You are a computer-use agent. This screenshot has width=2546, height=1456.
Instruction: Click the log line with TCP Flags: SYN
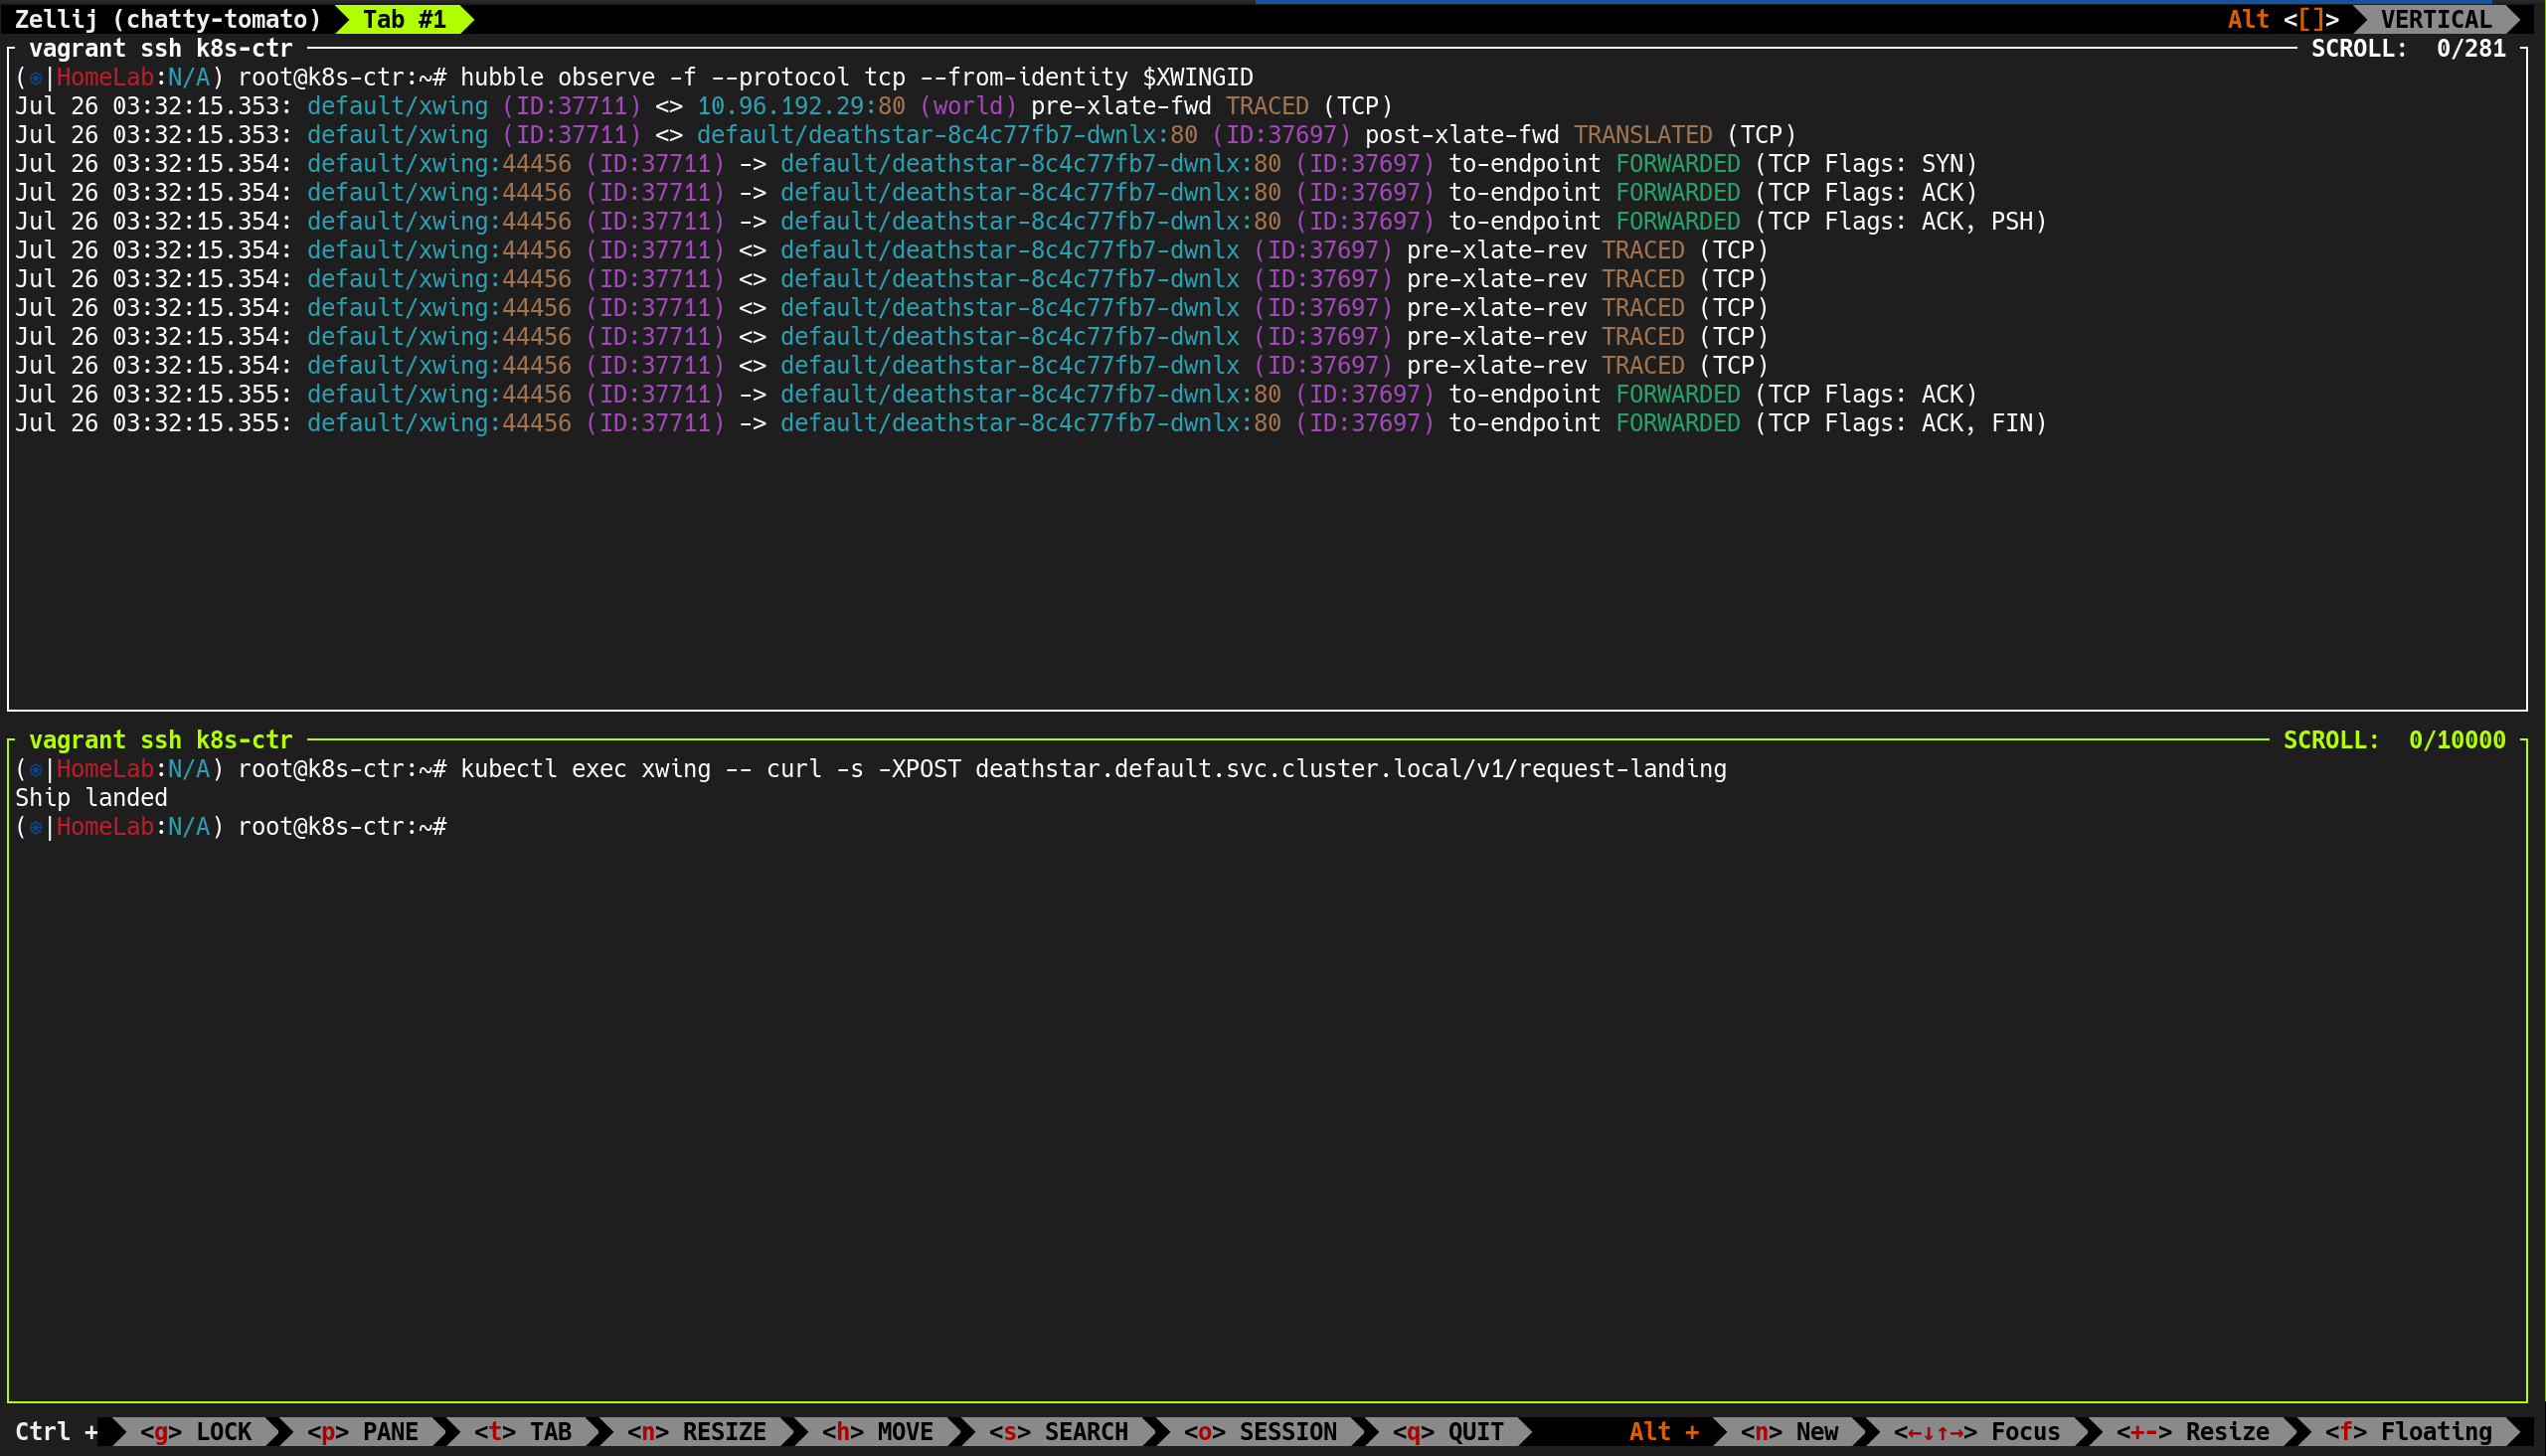coord(995,163)
